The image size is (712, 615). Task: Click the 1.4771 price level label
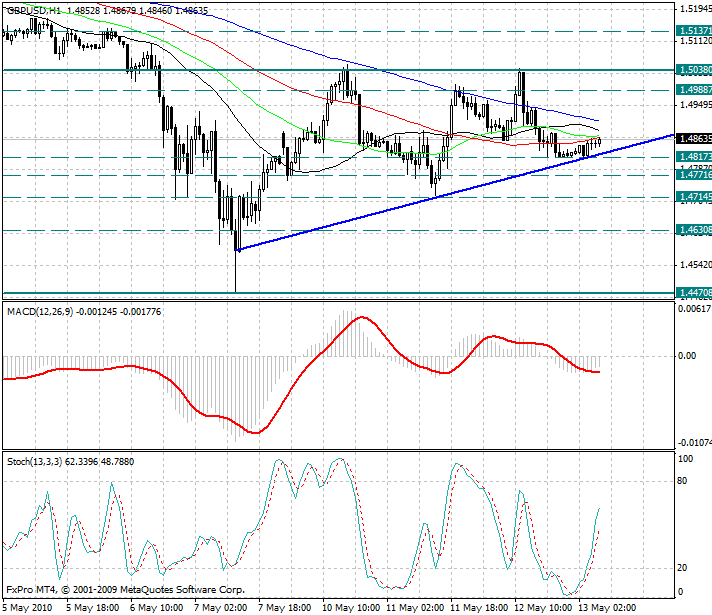694,174
